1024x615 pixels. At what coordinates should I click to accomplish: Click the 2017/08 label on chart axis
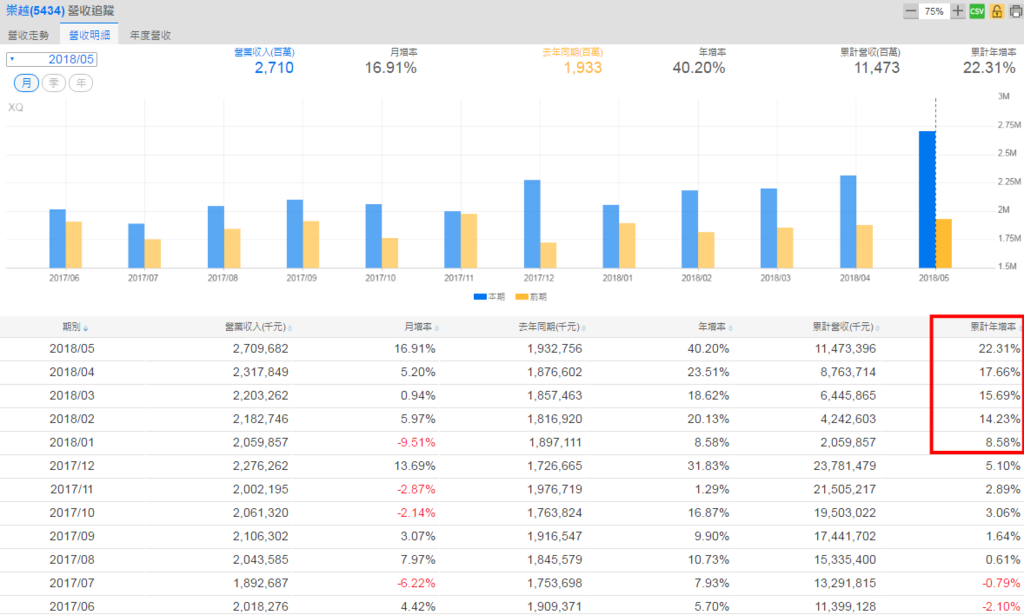tap(222, 278)
